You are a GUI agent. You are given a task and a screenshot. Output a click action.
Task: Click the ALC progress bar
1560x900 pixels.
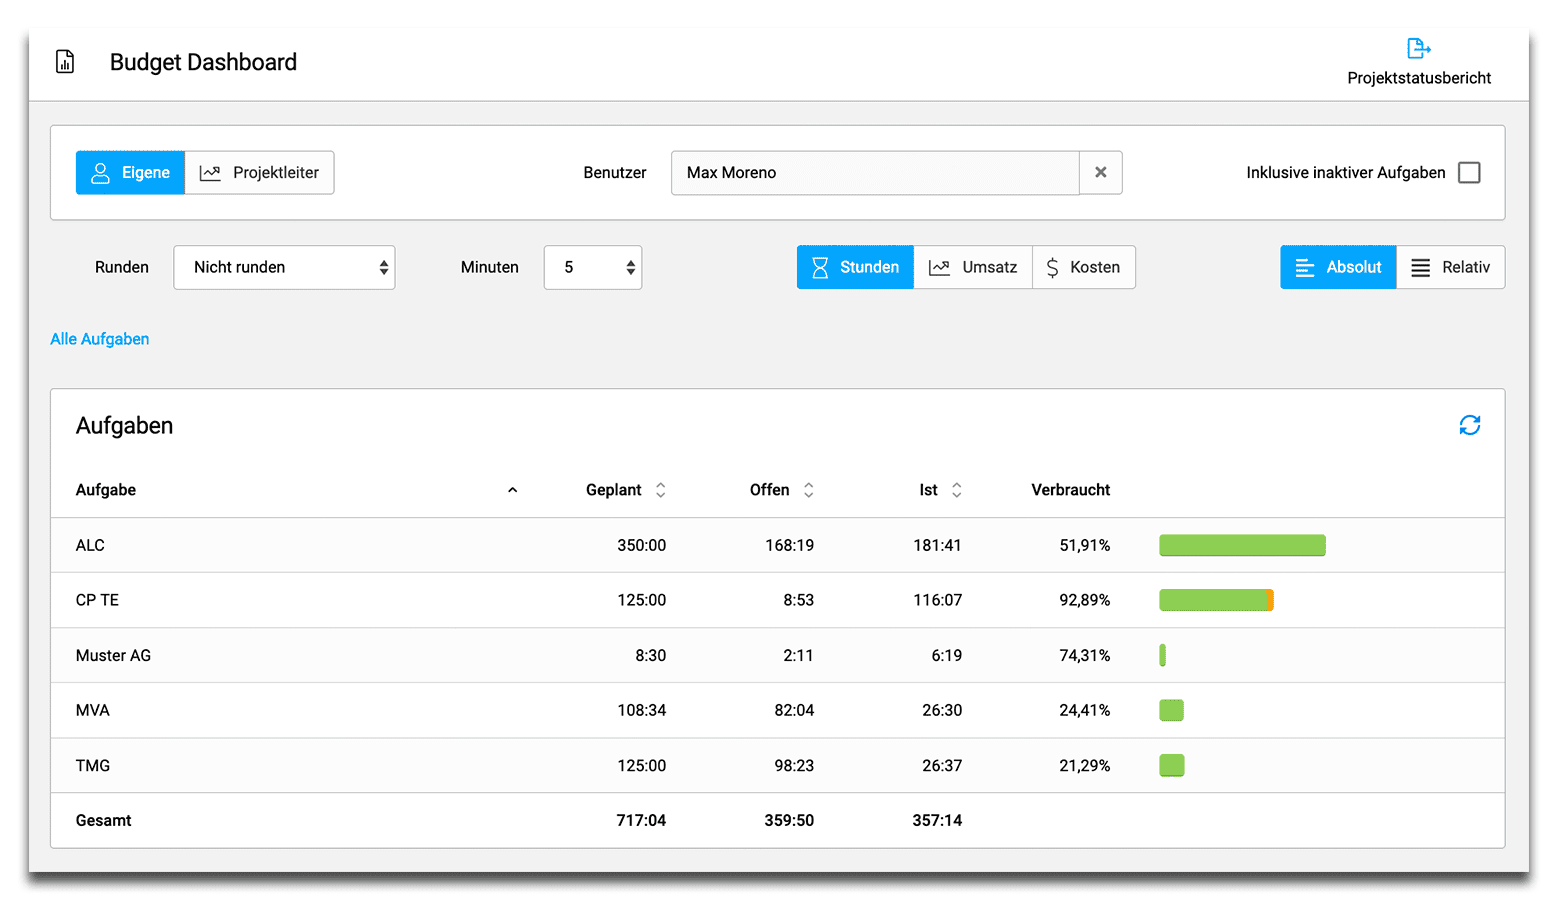(1242, 545)
